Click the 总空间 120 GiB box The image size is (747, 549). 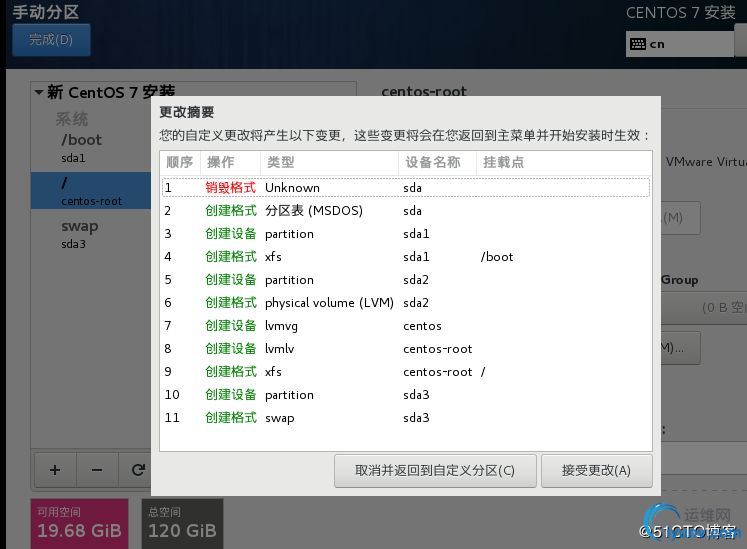(x=182, y=523)
